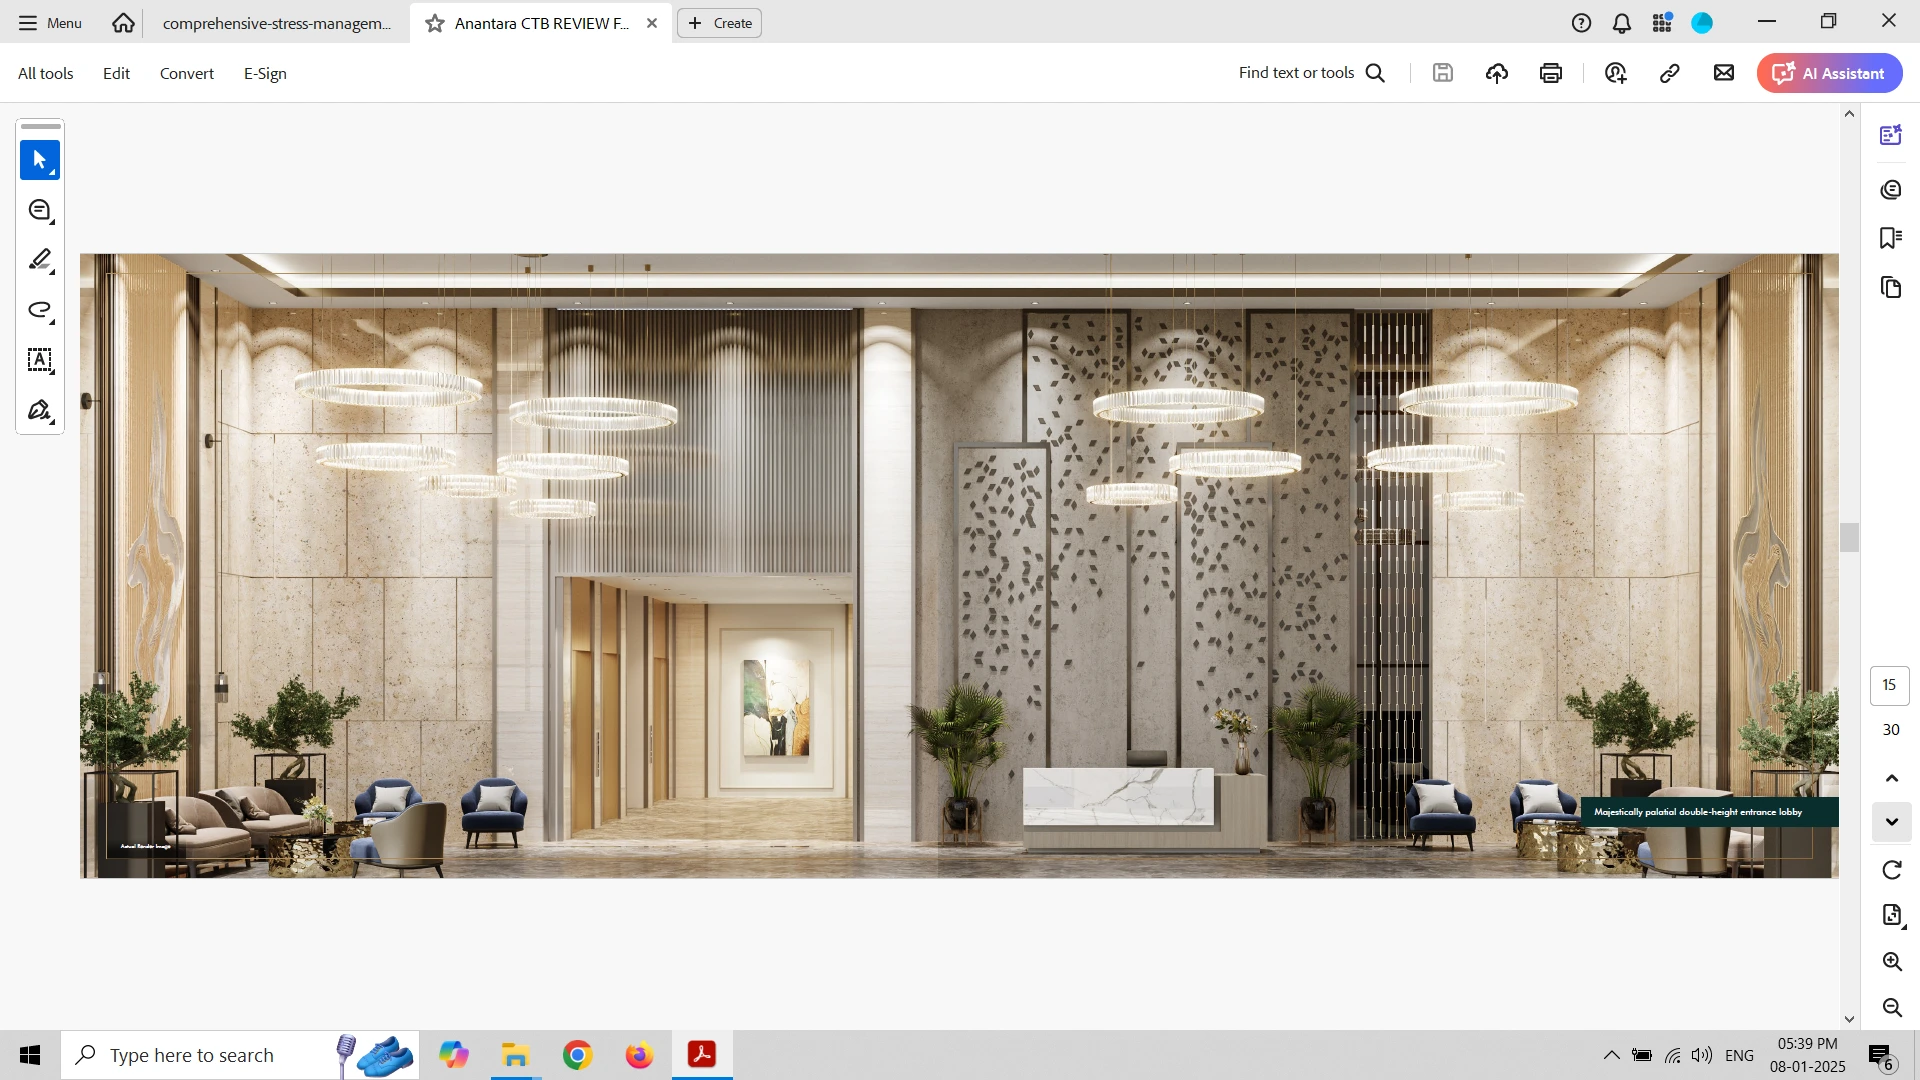This screenshot has height=1080, width=1920.
Task: Show hidden system tray icons
Action: coord(1611,1055)
